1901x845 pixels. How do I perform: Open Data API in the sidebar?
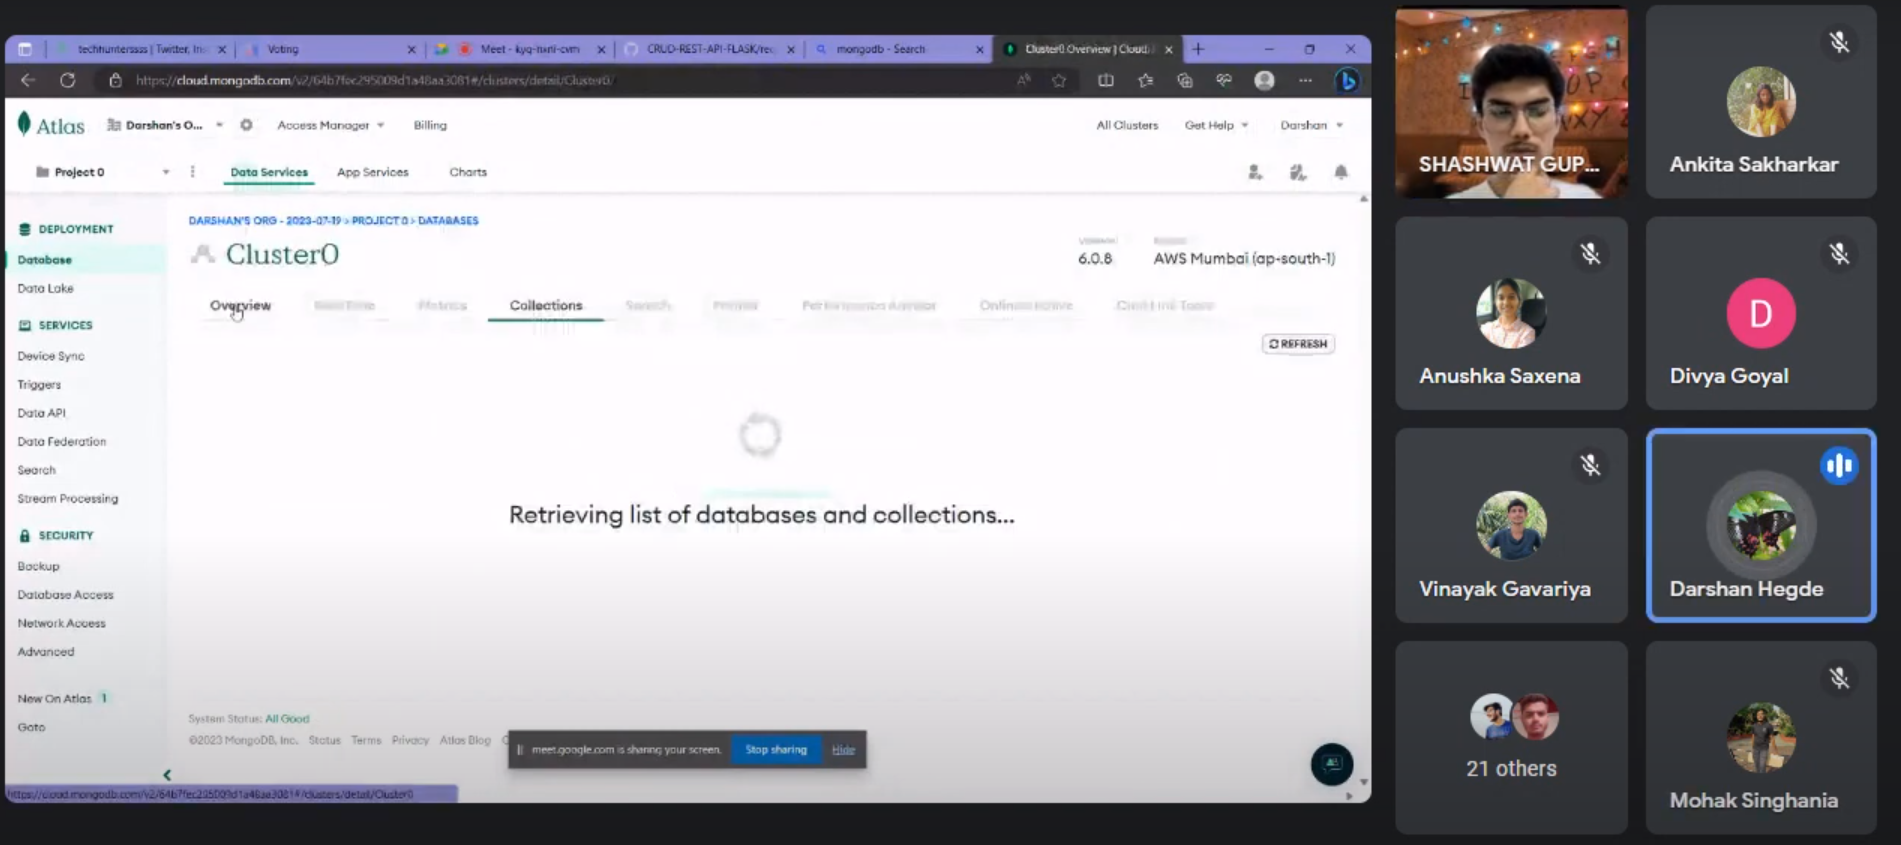click(41, 412)
